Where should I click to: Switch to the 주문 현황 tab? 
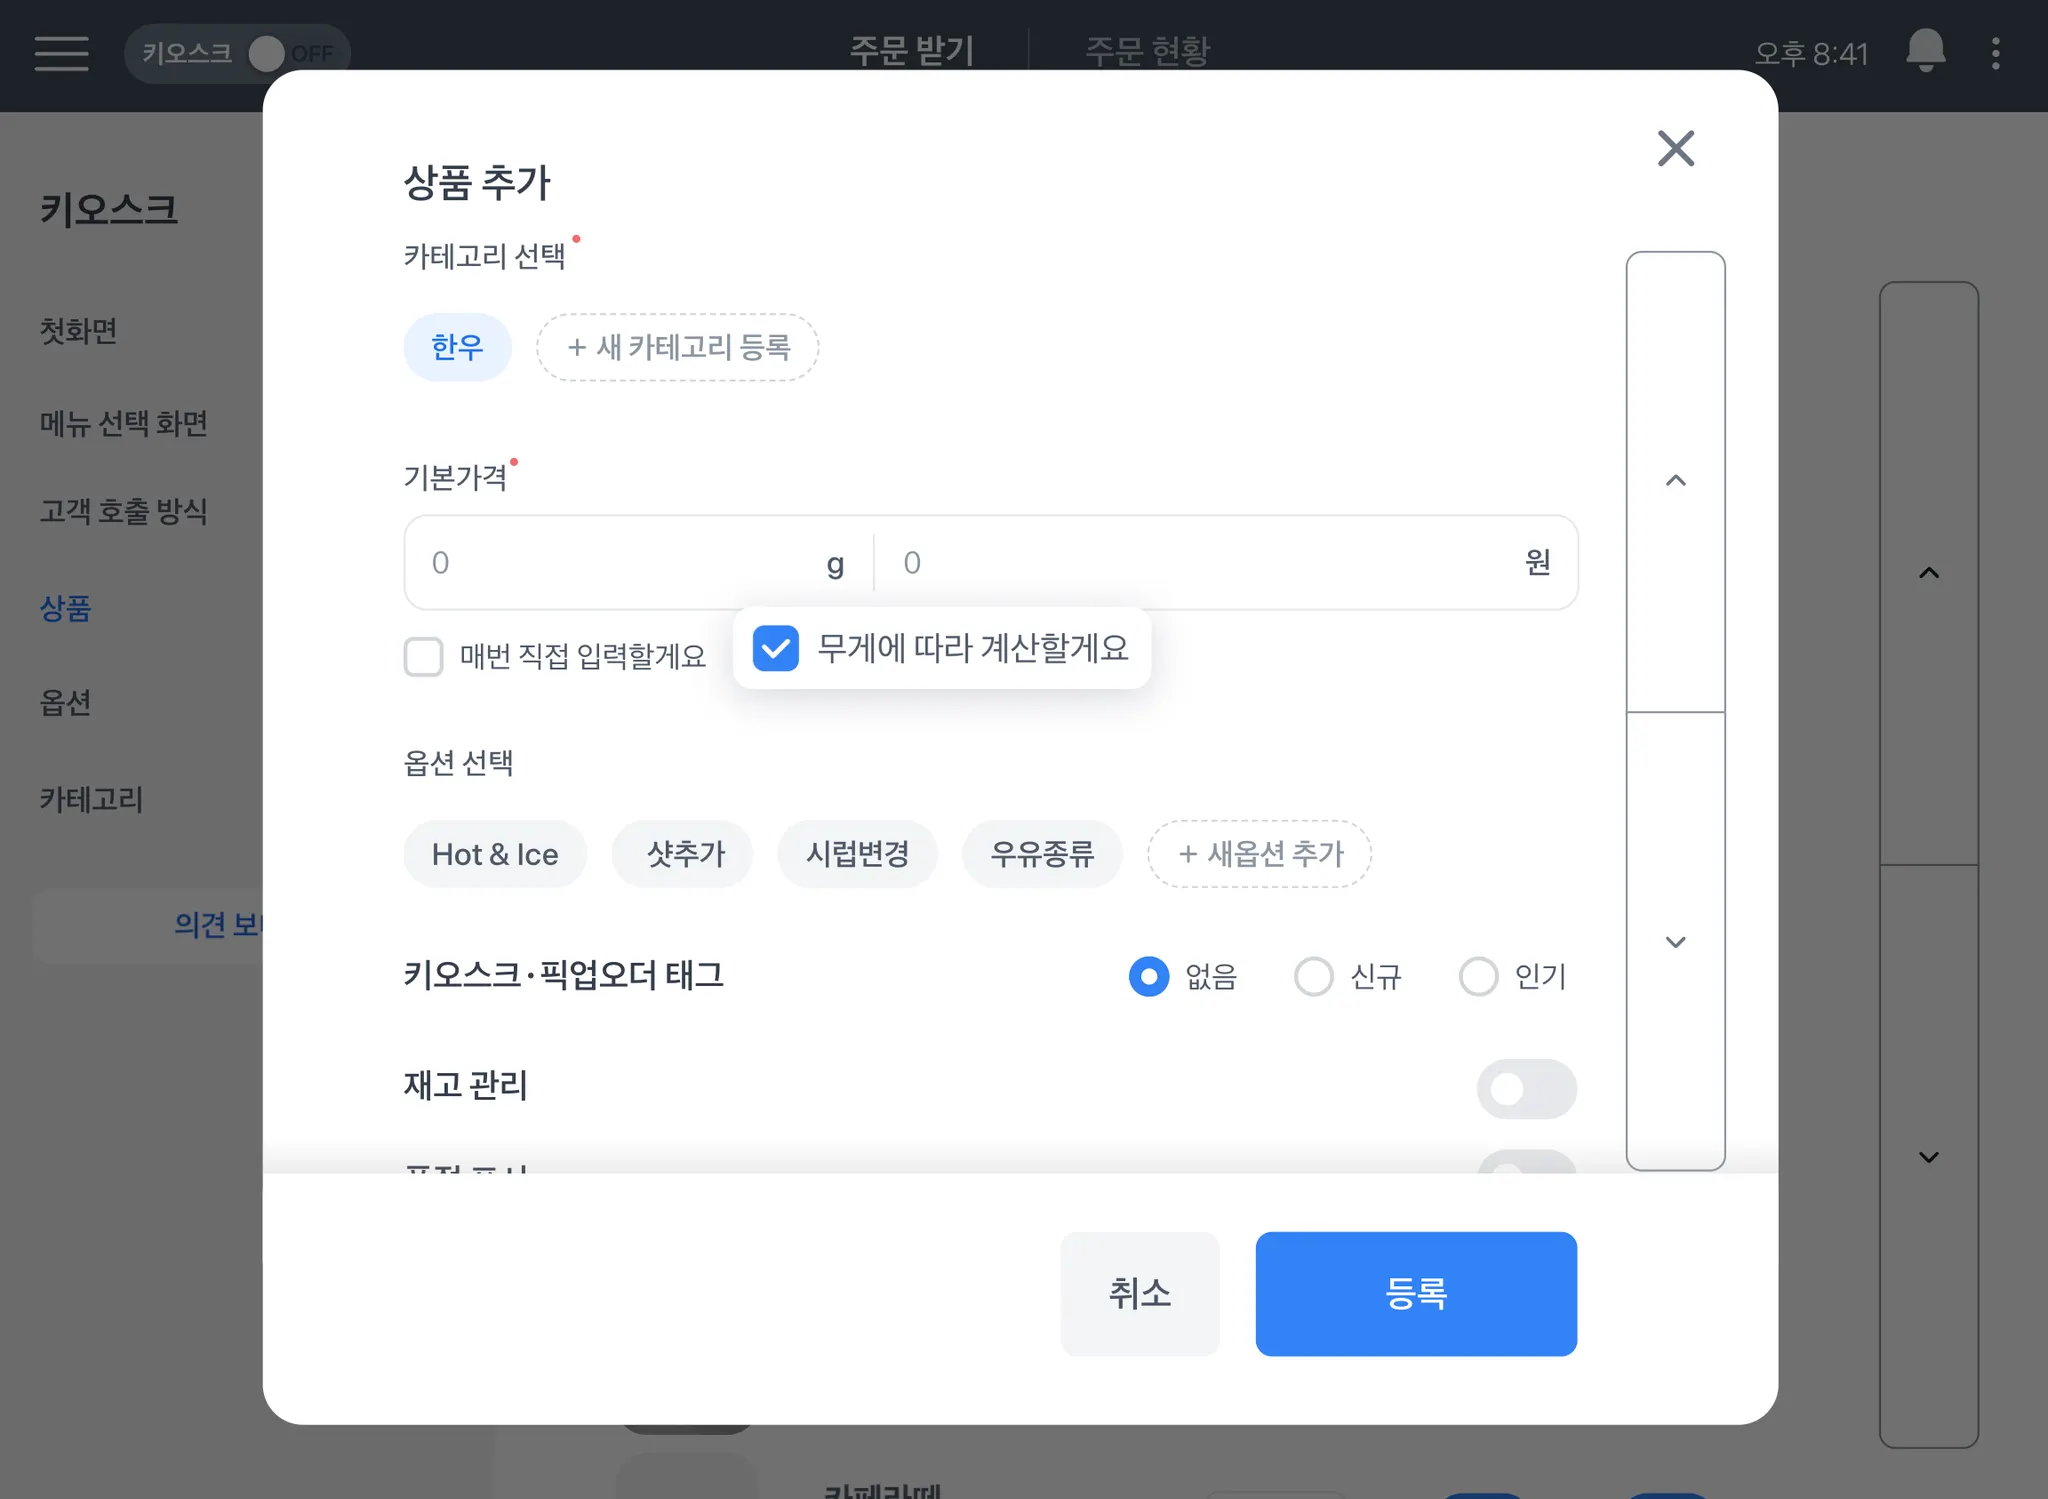point(1147,51)
